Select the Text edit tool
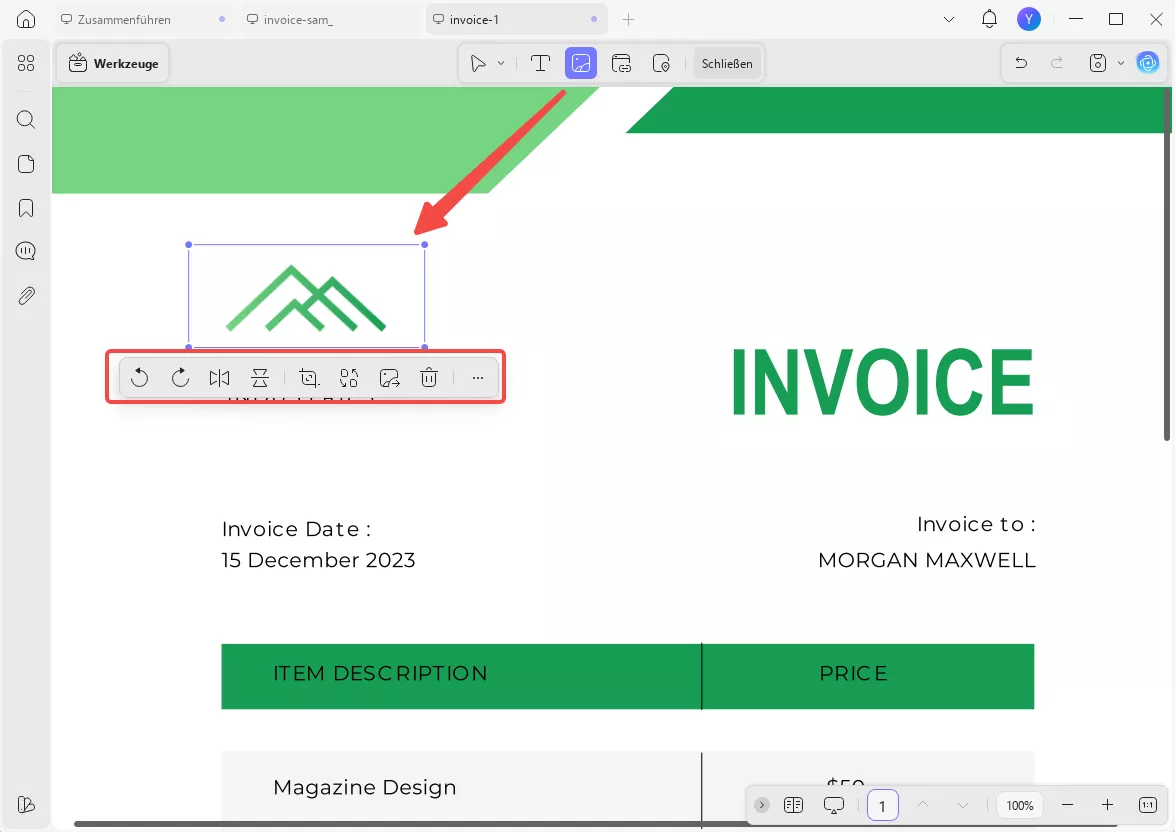 coord(540,64)
